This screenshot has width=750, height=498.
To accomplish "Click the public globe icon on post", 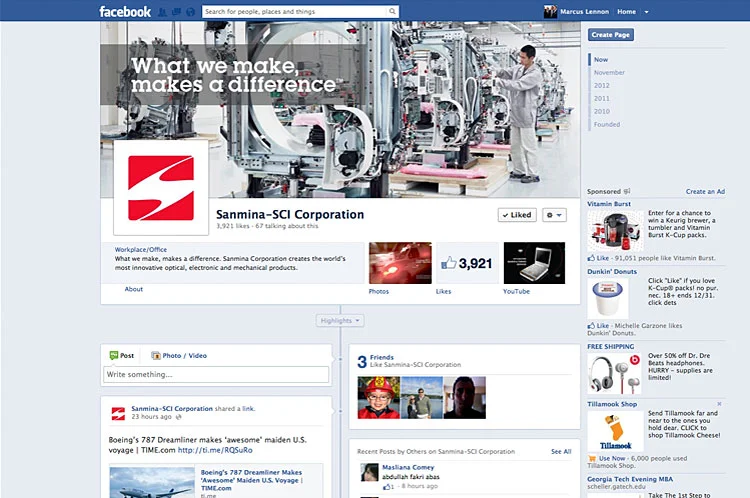I will pyautogui.click(x=178, y=417).
